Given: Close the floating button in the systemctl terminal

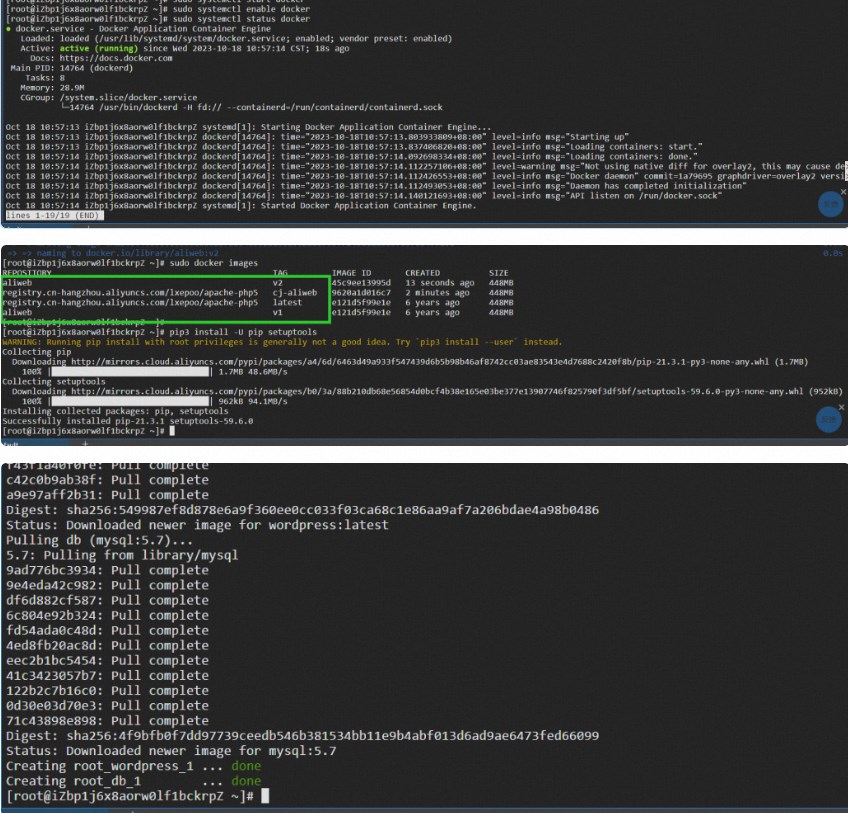Looking at the screenshot, I should [x=843, y=192].
